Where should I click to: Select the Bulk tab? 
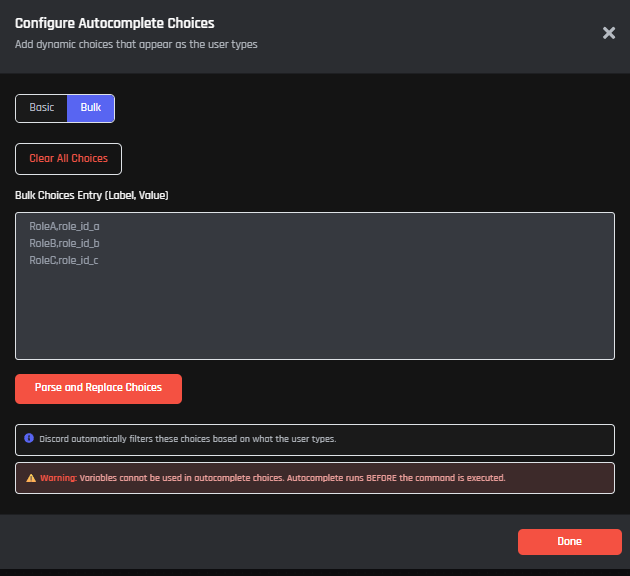click(91, 108)
